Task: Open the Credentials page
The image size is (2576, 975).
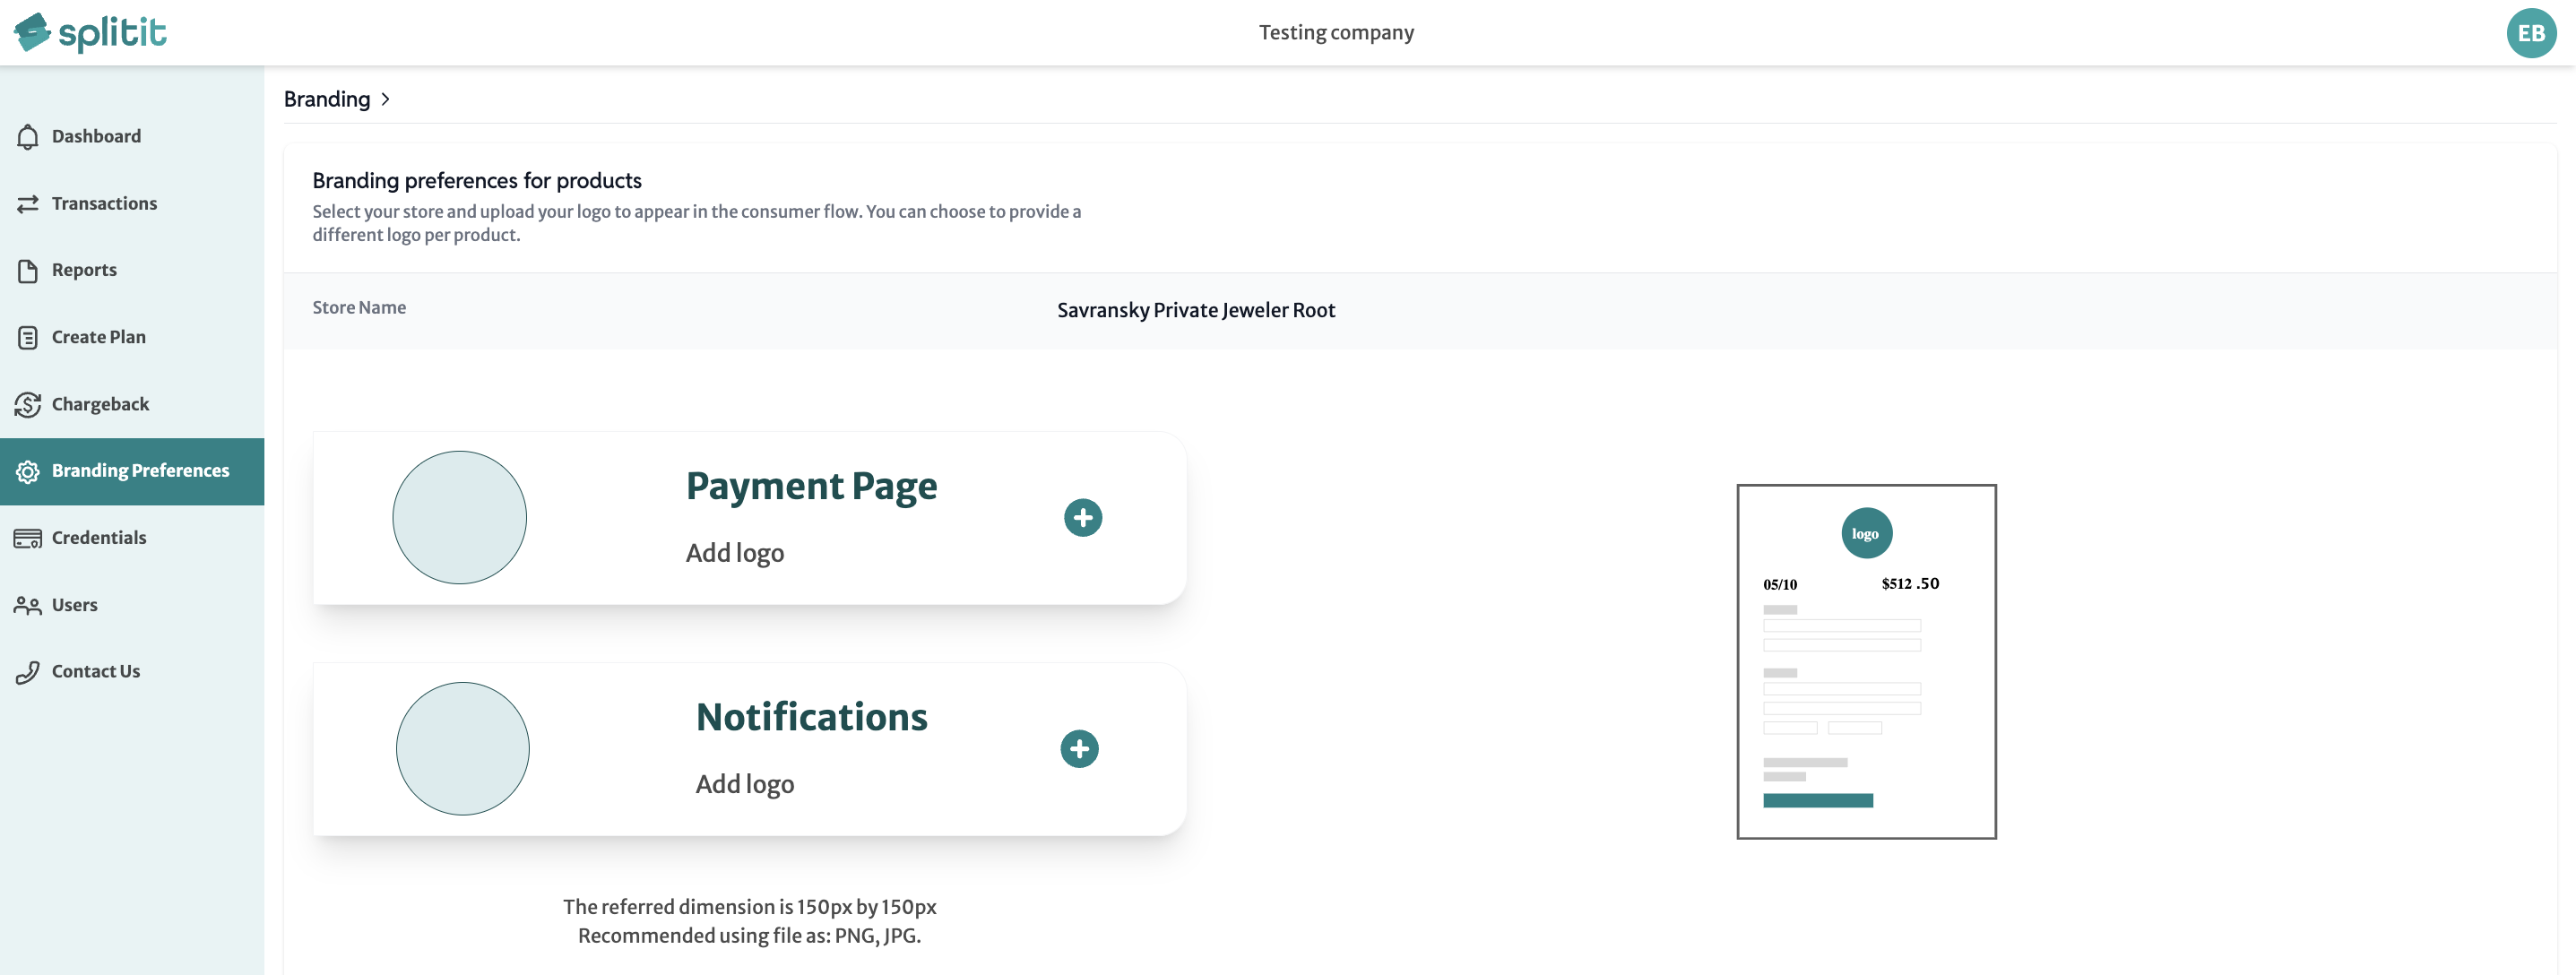Action: click(x=132, y=539)
